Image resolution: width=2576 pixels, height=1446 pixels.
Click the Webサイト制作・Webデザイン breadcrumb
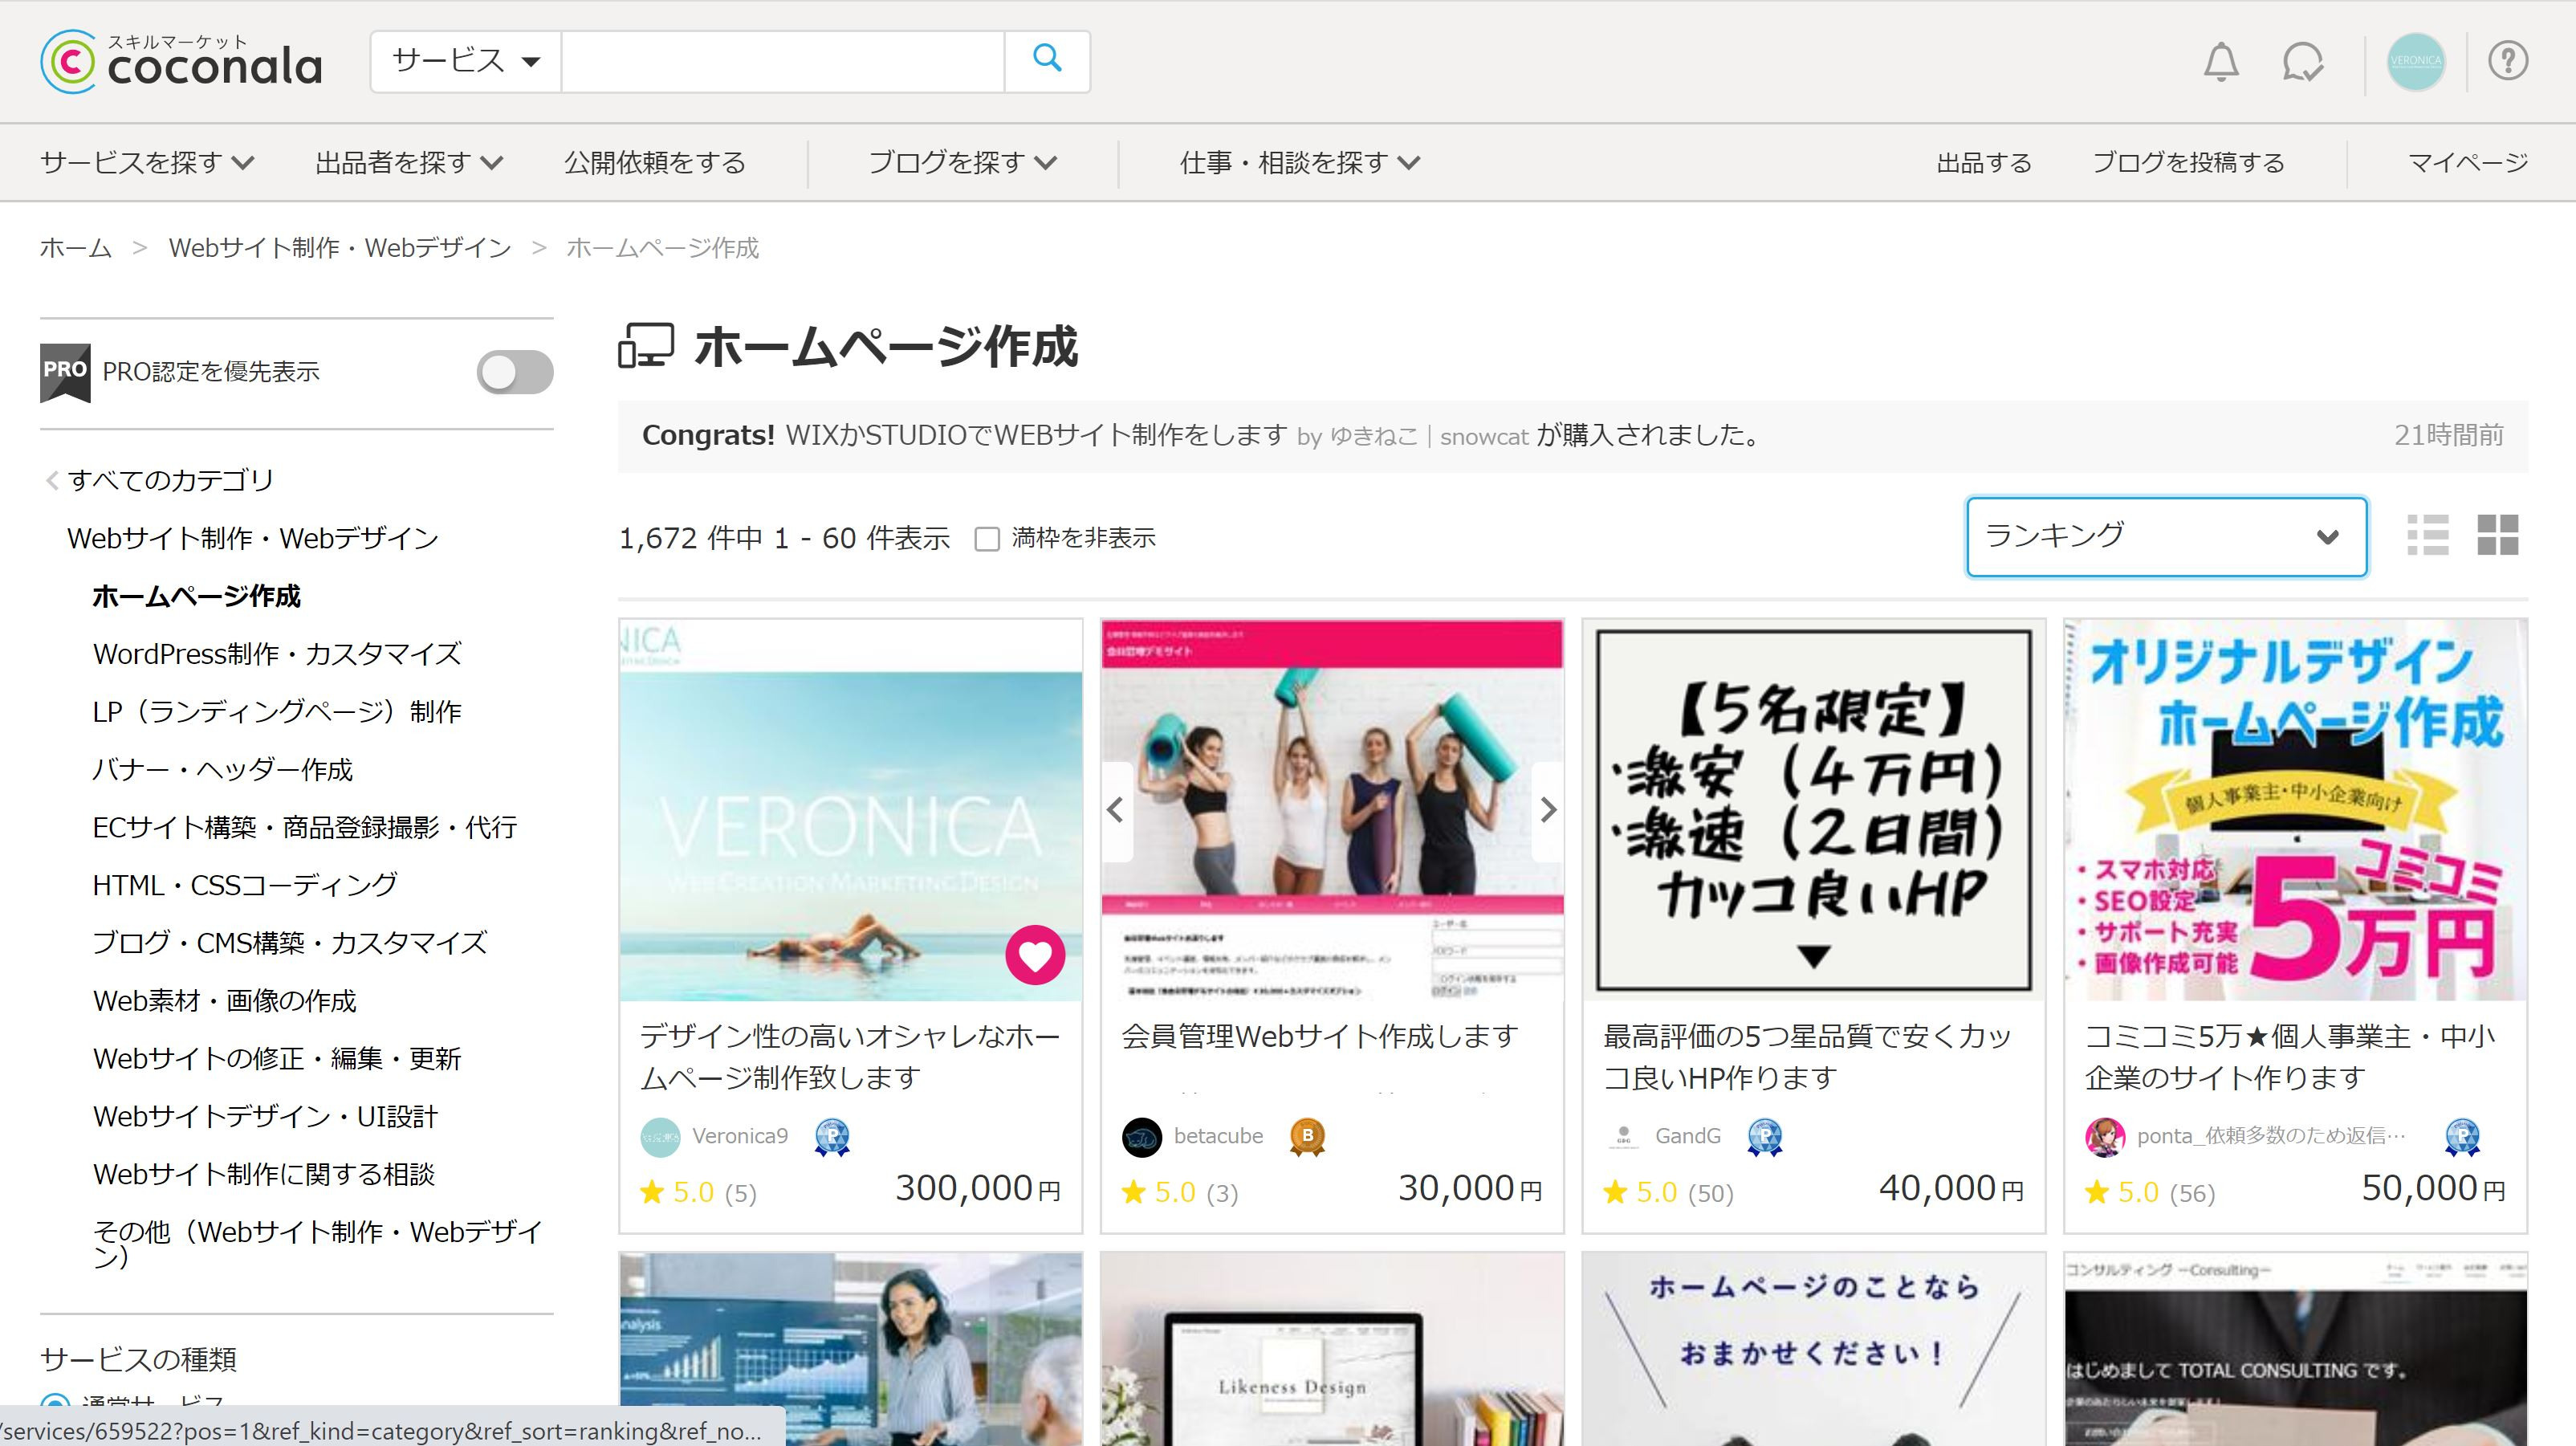(339, 247)
